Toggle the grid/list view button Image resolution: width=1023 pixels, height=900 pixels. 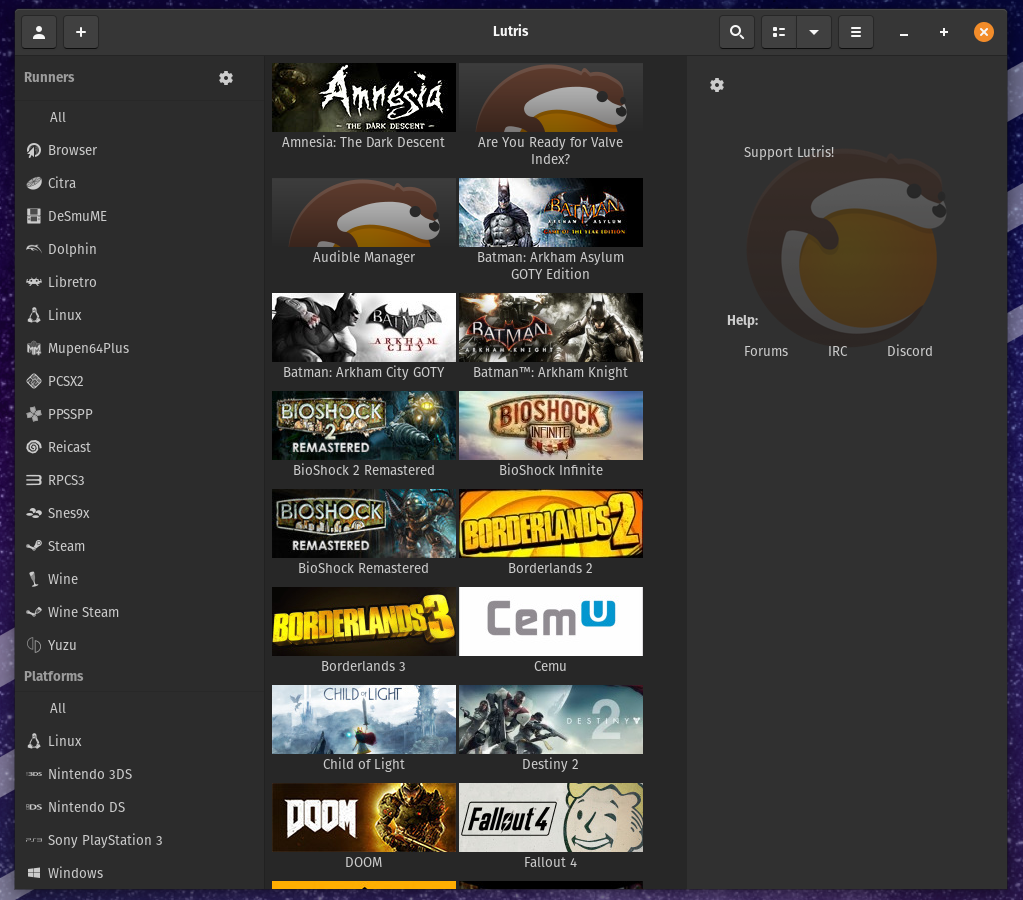[779, 33]
